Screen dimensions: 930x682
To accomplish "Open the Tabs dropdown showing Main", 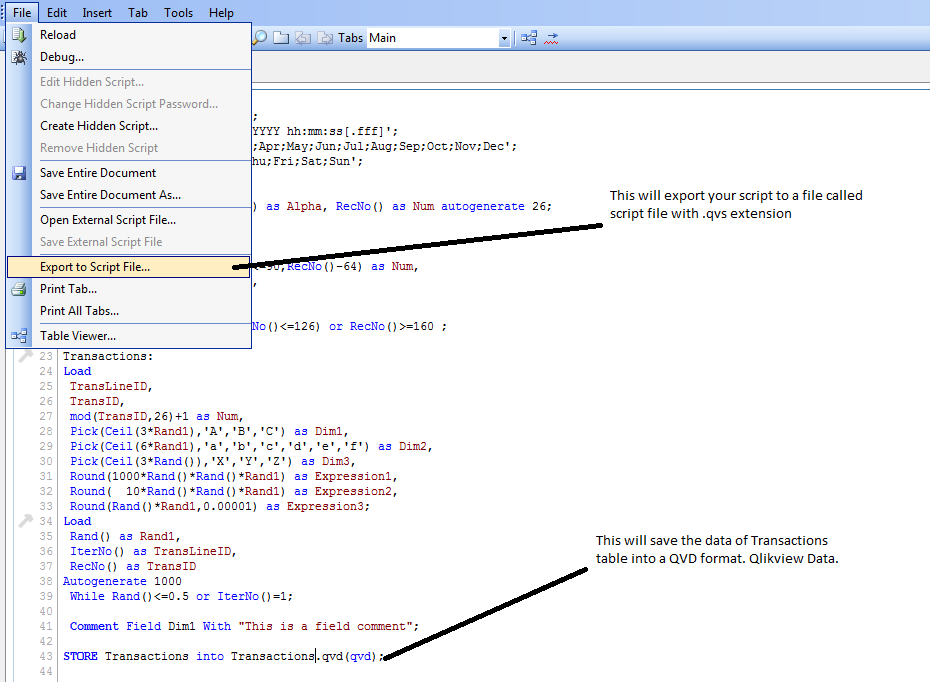I will point(504,38).
